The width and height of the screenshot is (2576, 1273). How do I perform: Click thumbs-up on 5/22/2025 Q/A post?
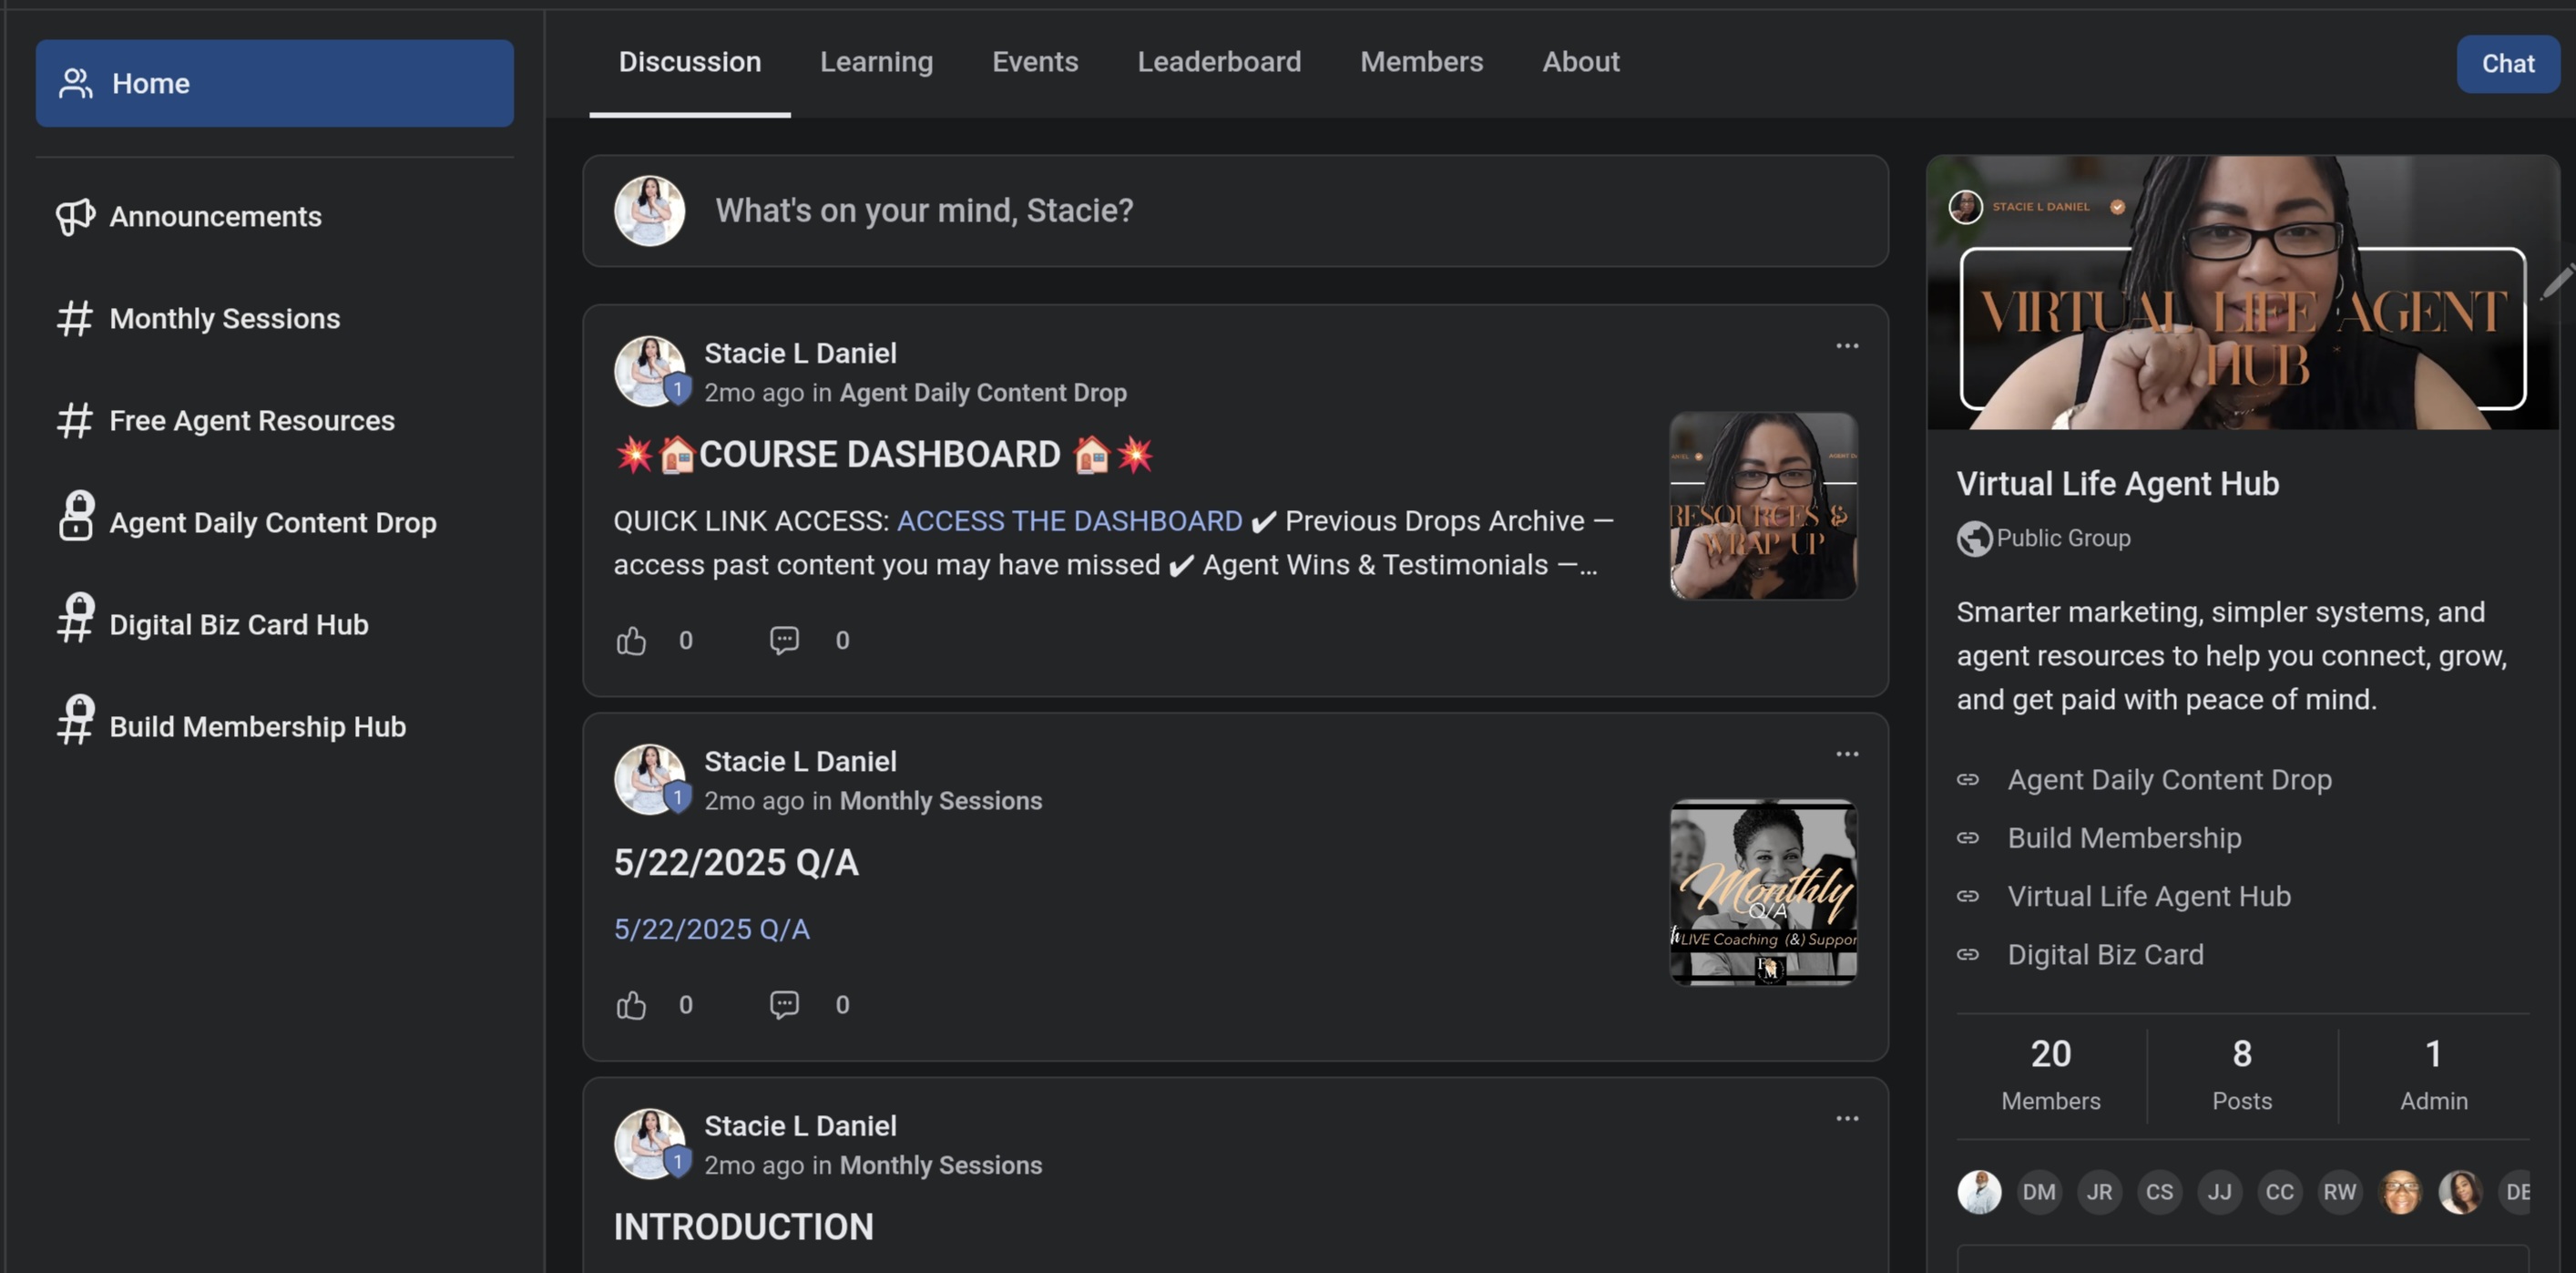631,1004
